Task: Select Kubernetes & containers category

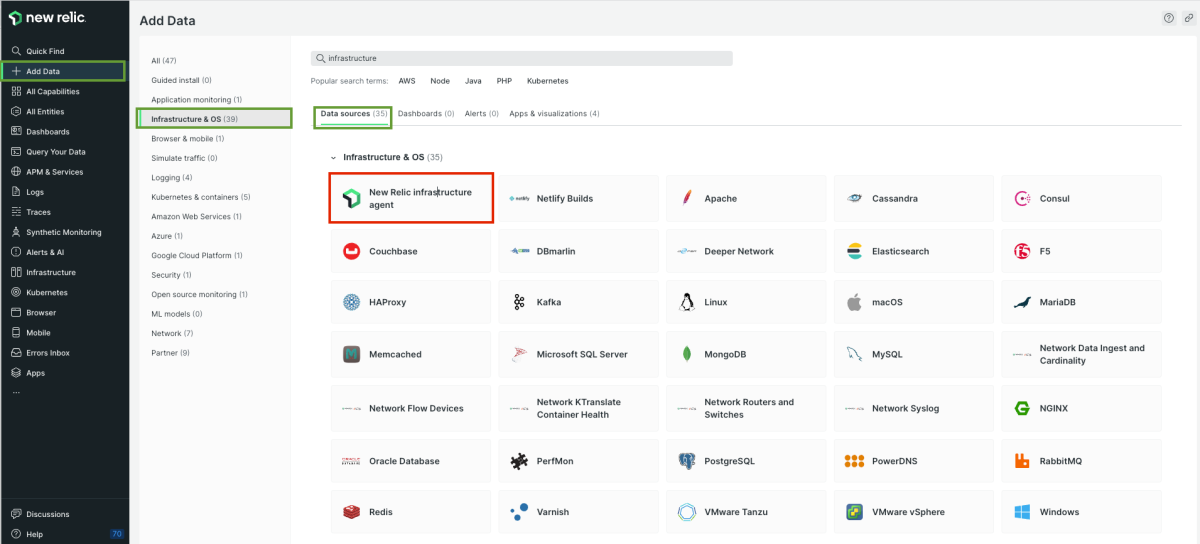Action: [x=200, y=197]
